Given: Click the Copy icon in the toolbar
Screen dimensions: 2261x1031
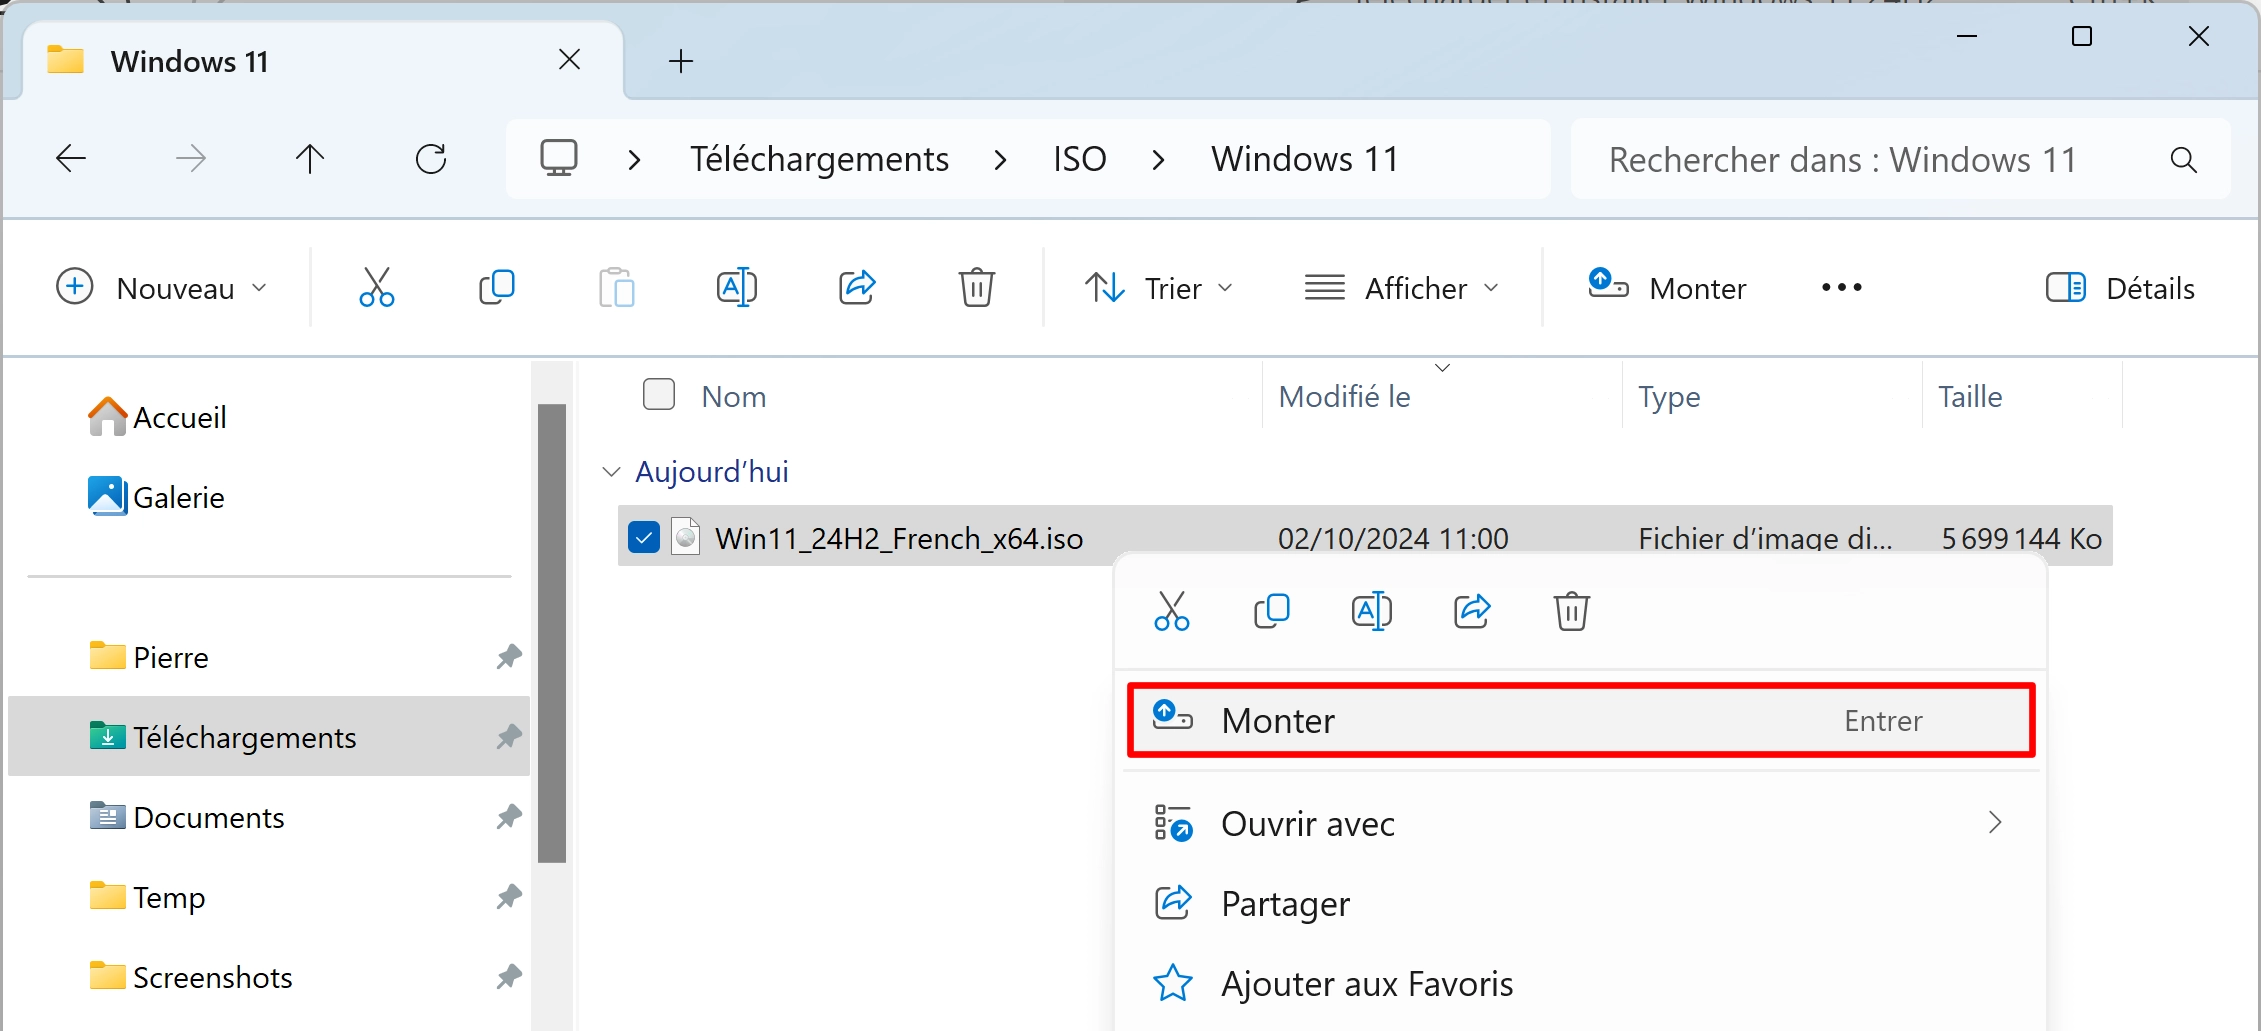Looking at the screenshot, I should coord(497,288).
